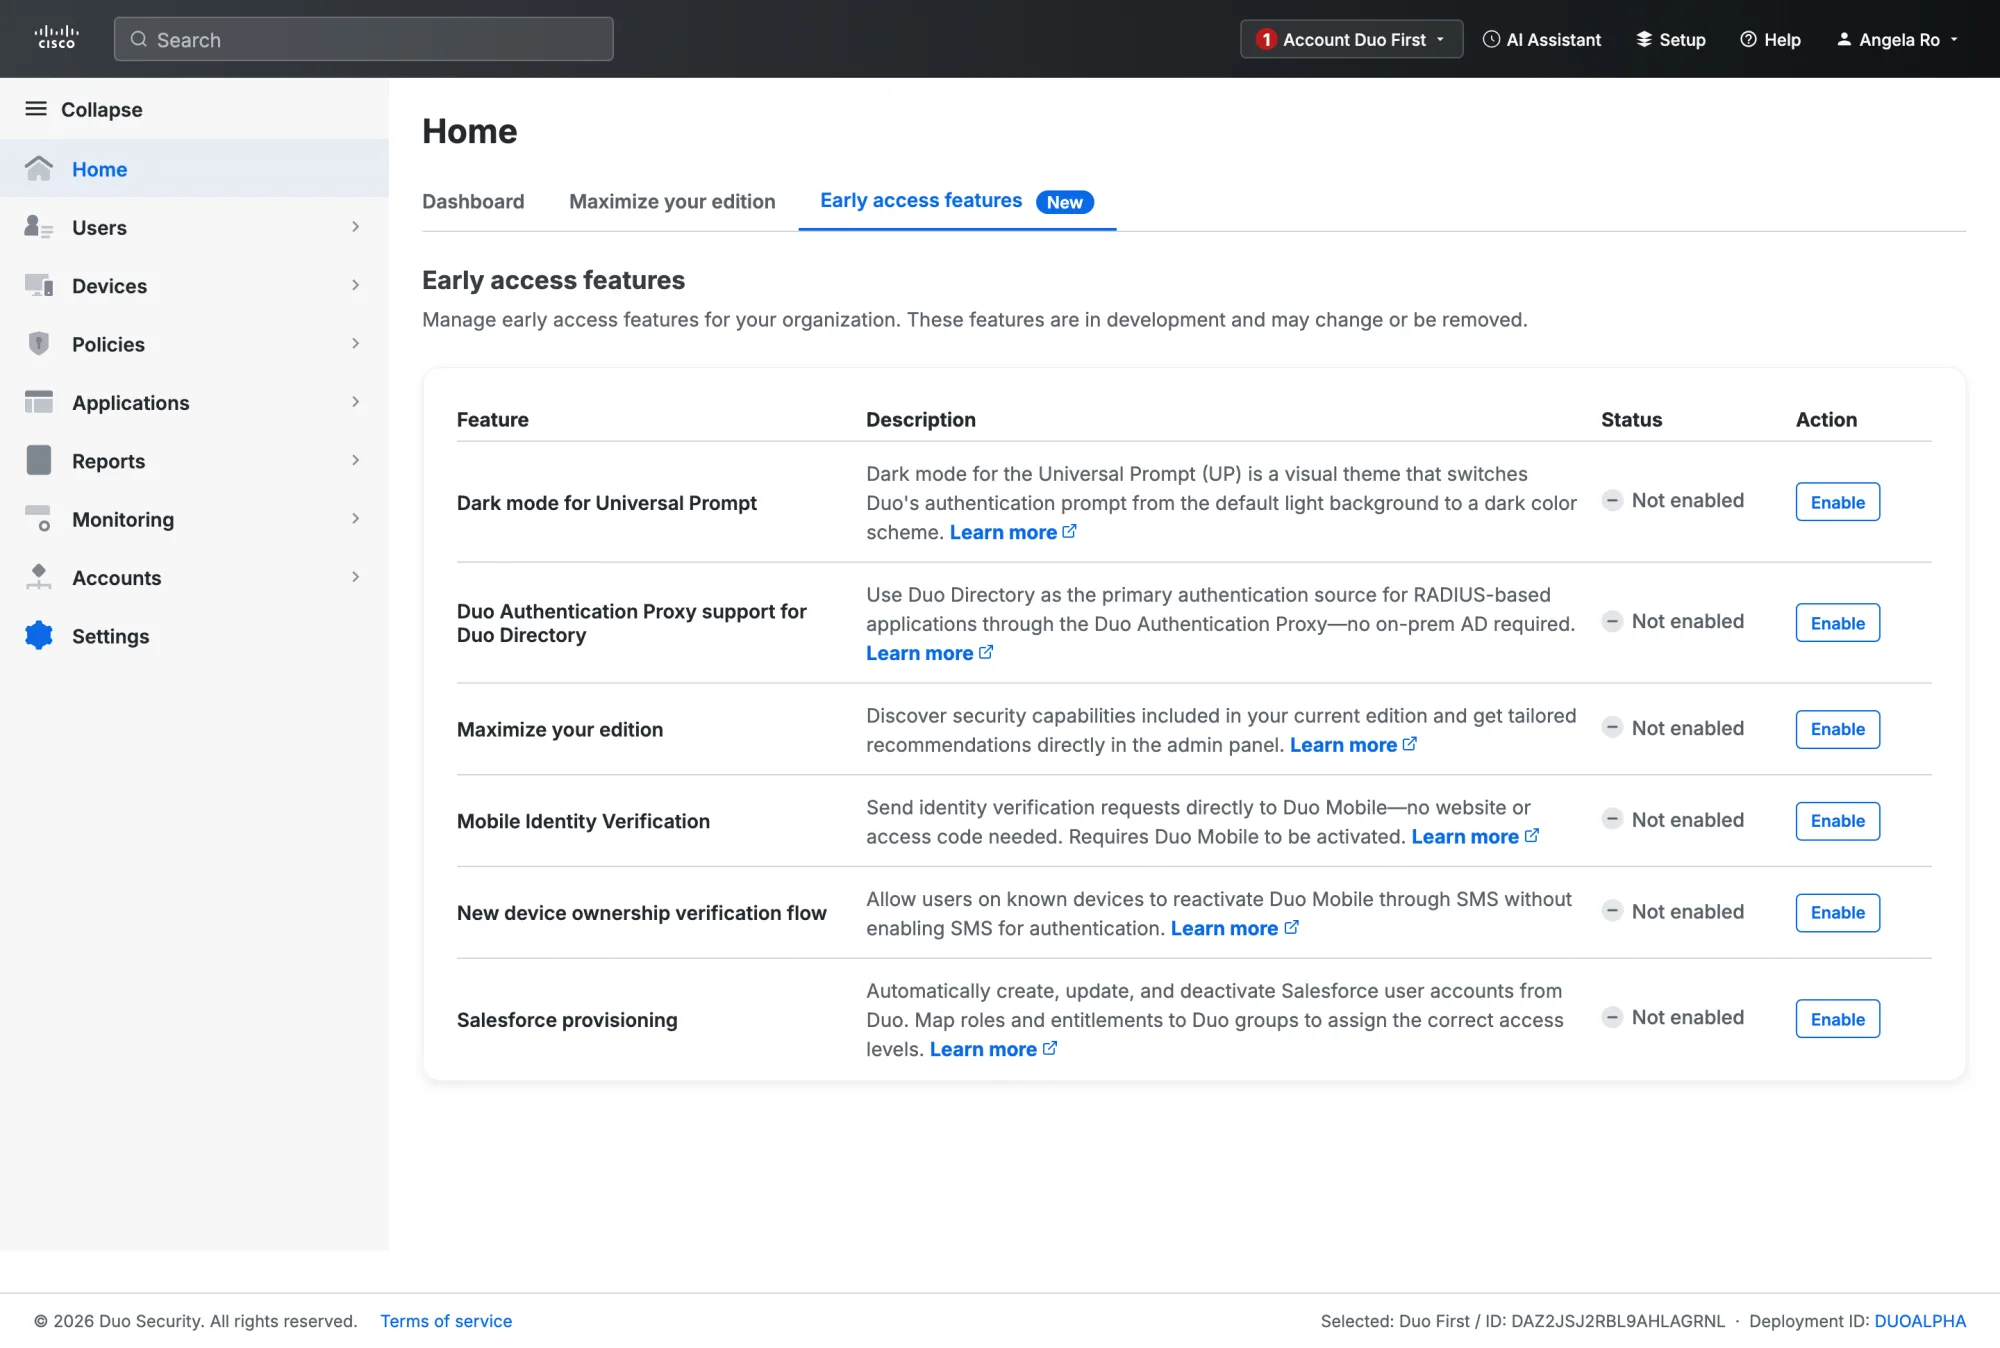
Task: Switch to the Maximize your edition tab
Action: (672, 201)
